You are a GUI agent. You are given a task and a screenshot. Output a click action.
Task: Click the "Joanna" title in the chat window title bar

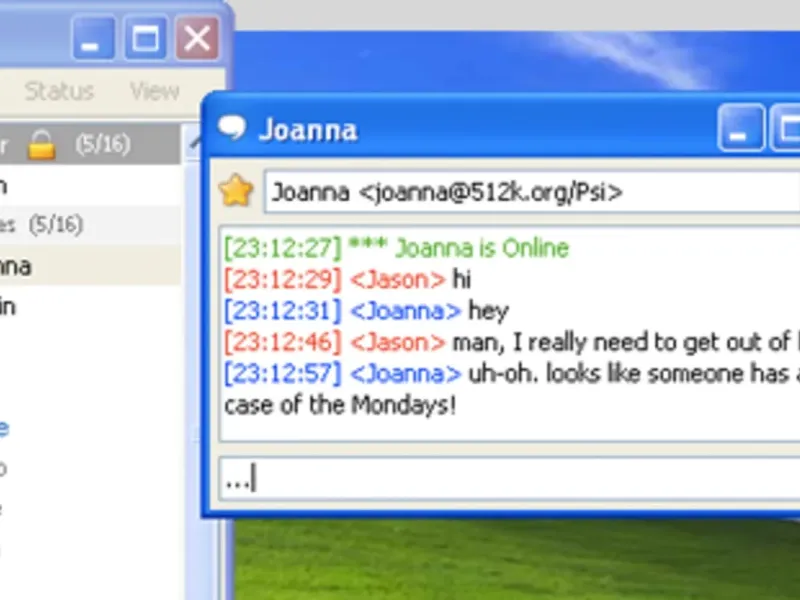308,130
